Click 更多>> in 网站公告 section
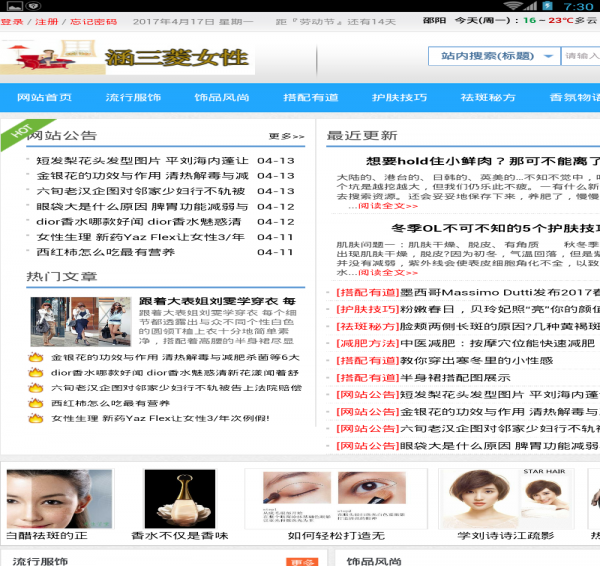Image resolution: width=600 pixels, height=566 pixels. coord(286,136)
